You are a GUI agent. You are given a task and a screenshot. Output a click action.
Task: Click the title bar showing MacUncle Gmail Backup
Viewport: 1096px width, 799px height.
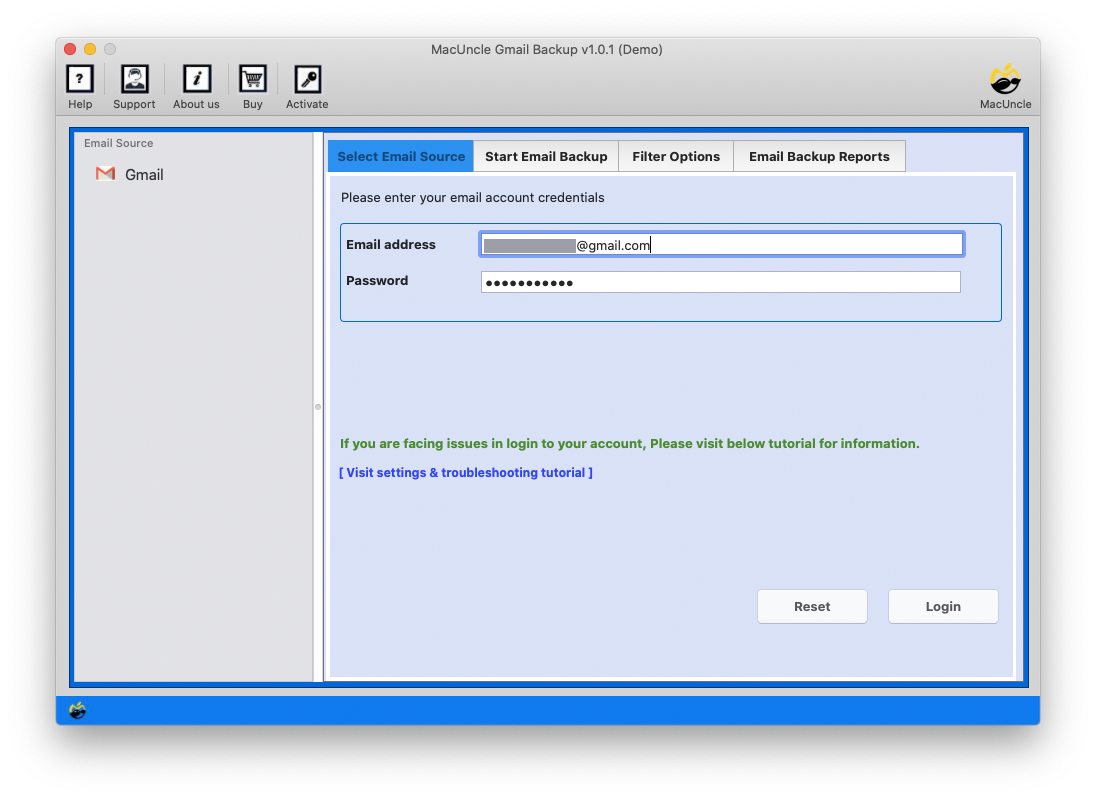[547, 49]
